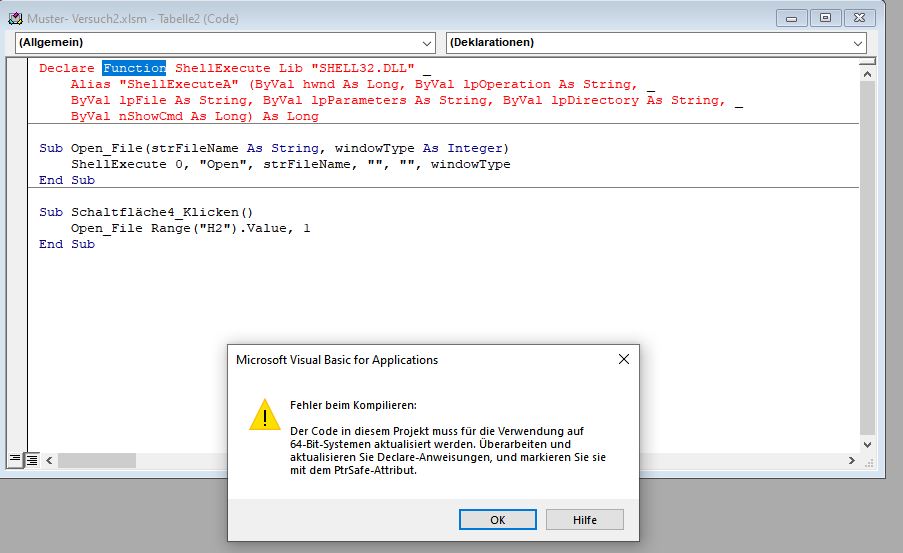
Task: Switch to procedure view icon
Action: 15,459
